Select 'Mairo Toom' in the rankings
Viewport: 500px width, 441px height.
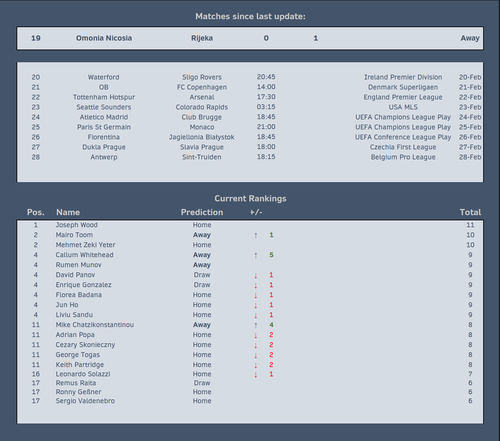click(74, 235)
